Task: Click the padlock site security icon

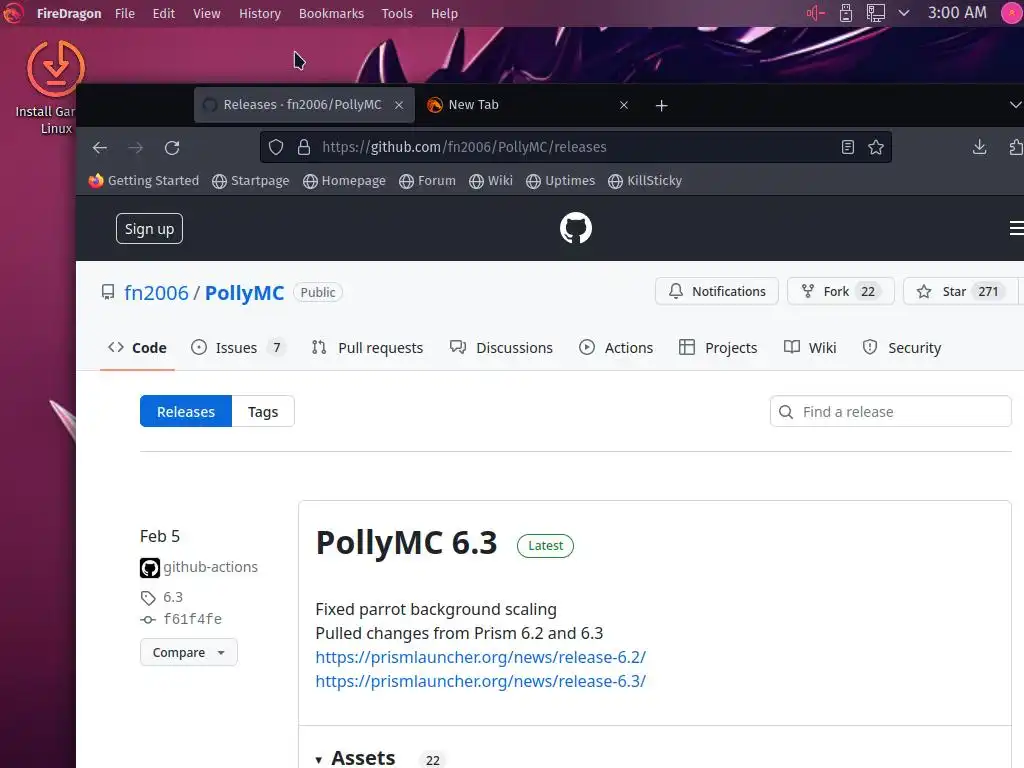Action: coord(304,148)
